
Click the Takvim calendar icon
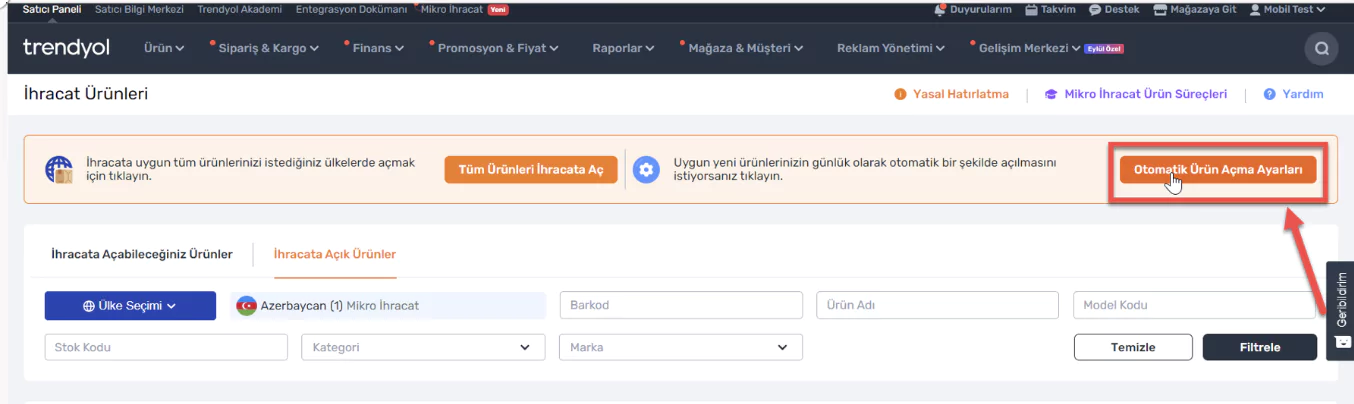click(1032, 9)
